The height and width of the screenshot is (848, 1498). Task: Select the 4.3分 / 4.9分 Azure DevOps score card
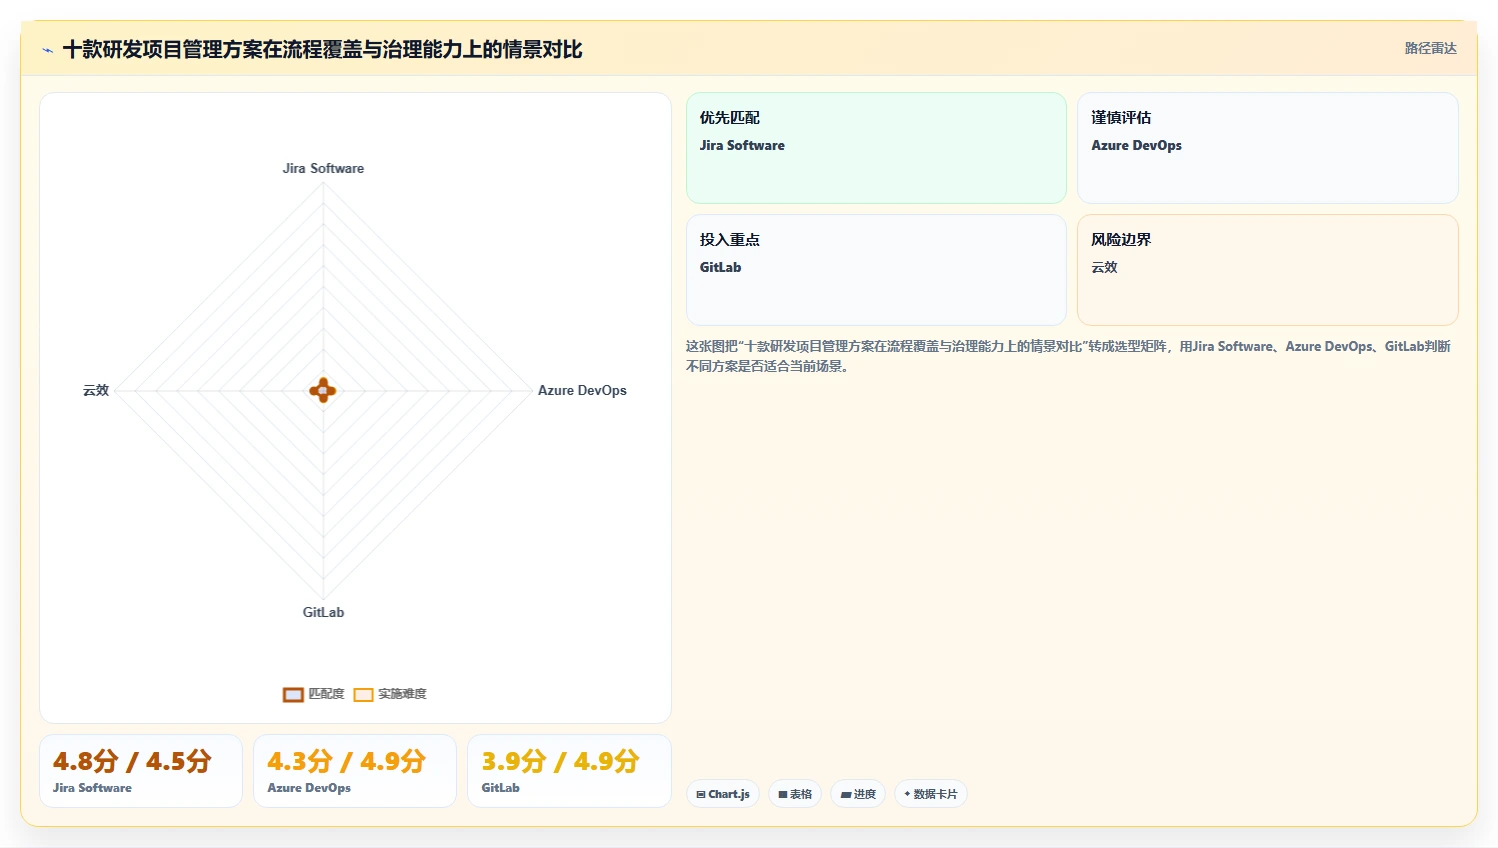tap(355, 771)
